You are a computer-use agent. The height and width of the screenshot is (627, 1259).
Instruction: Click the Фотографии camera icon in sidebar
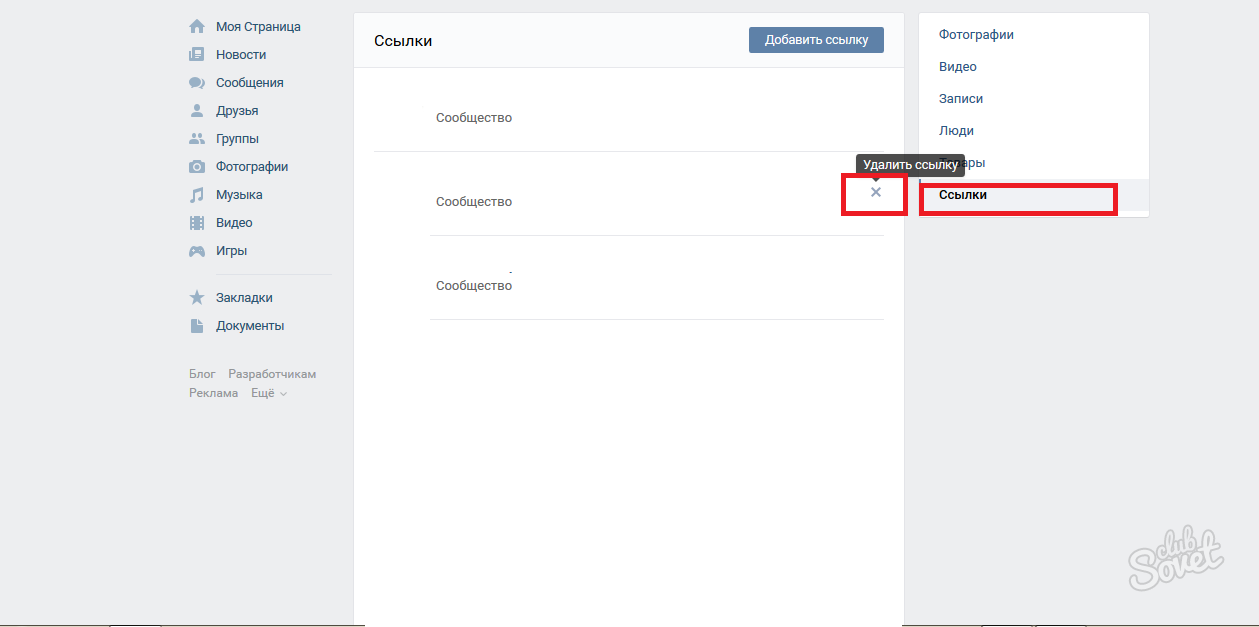coord(197,167)
